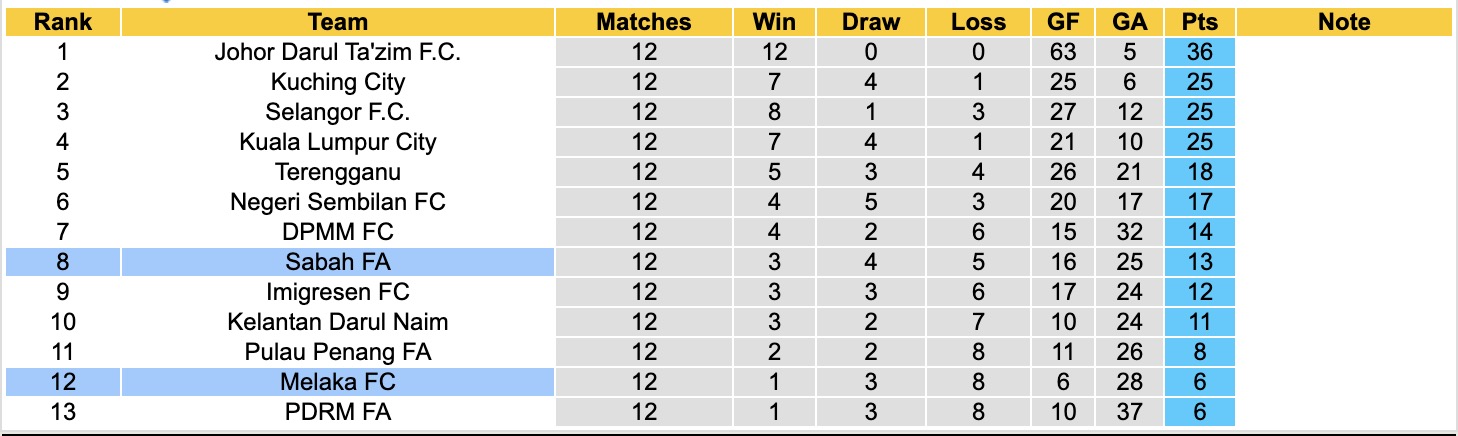Screen dimensions: 1458x436
Task: Click the Win column header
Action: coord(773,22)
